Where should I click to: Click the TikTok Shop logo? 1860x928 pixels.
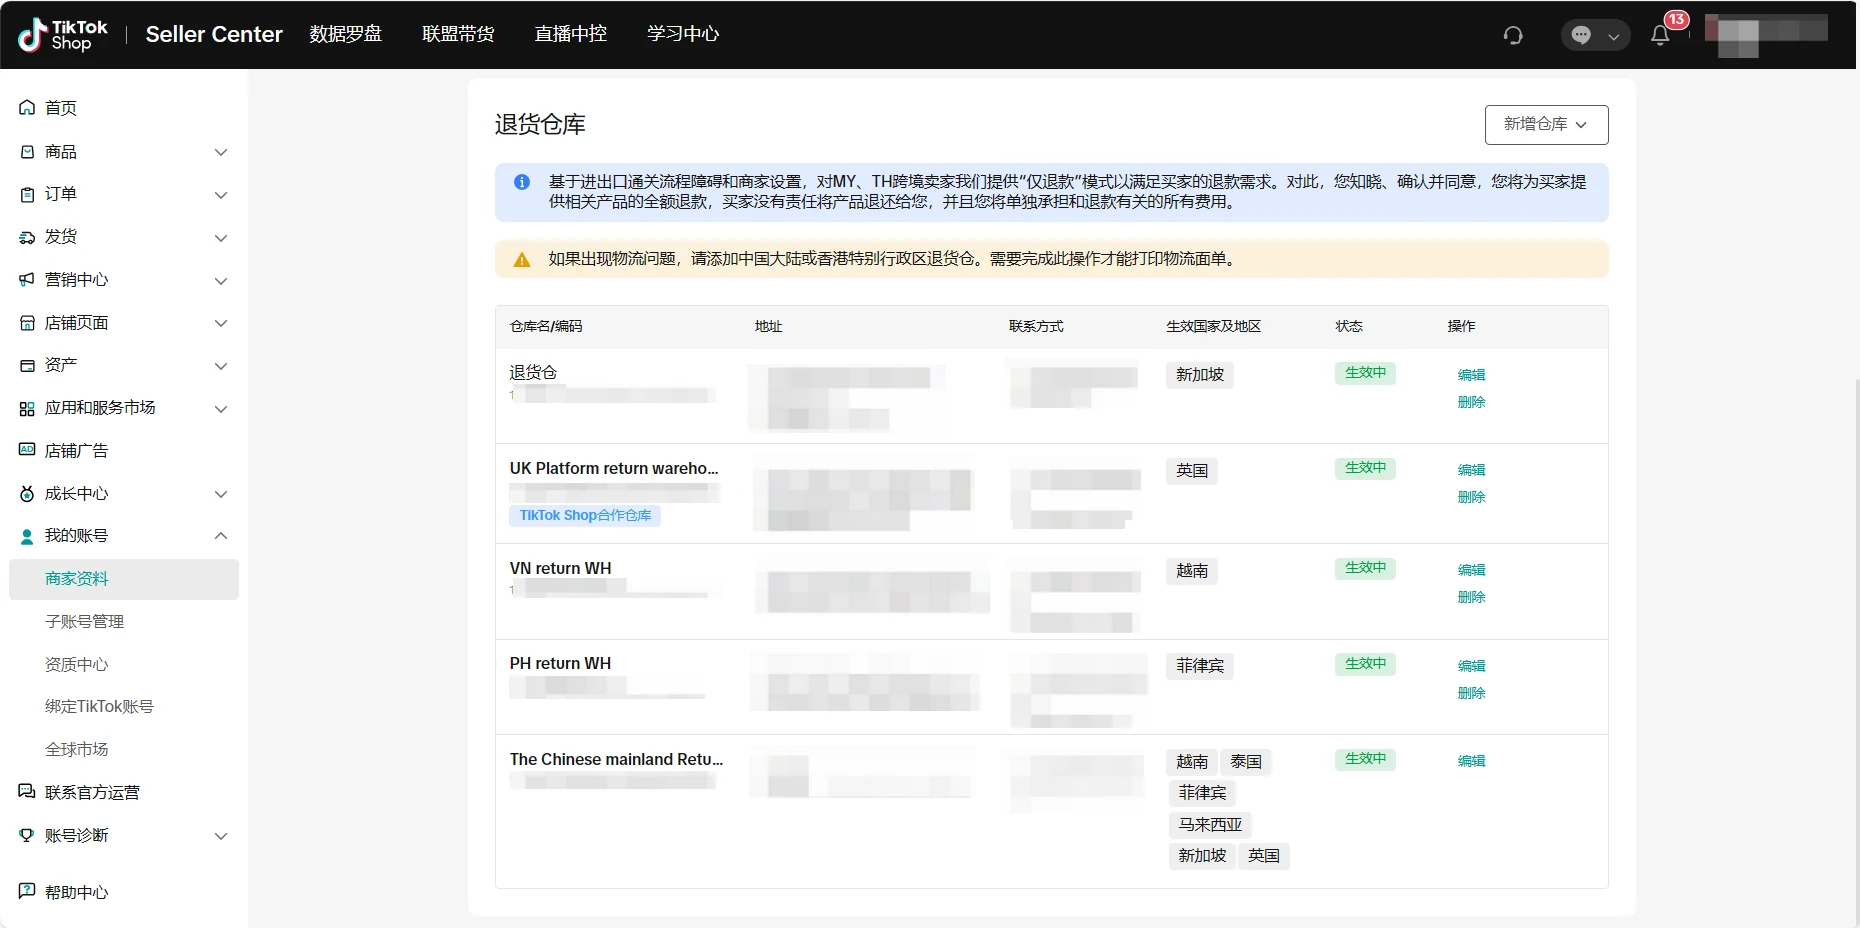tap(63, 35)
